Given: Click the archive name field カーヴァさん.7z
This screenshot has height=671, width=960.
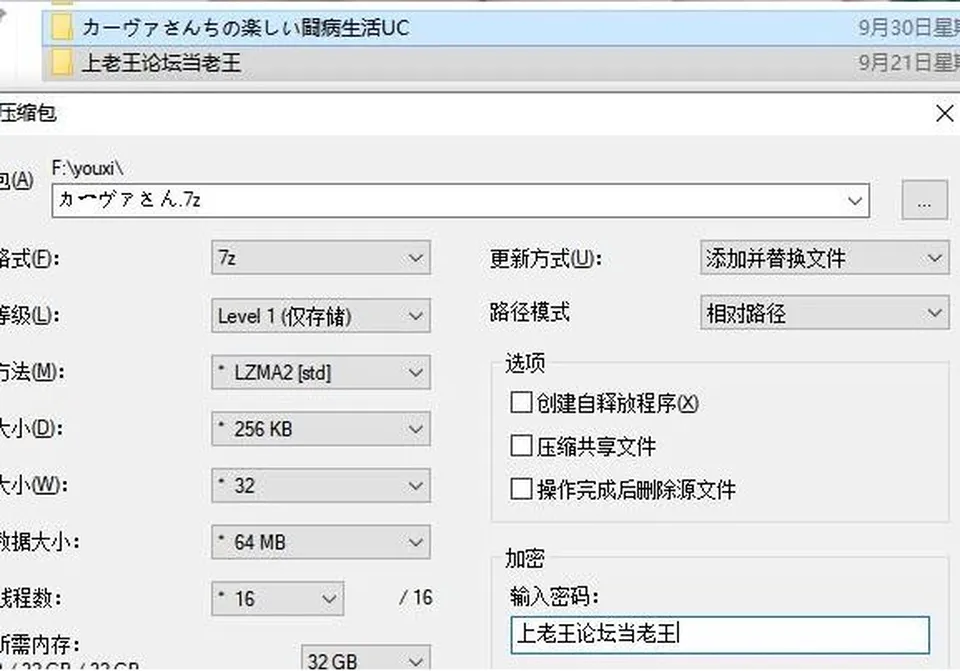Looking at the screenshot, I should 460,200.
